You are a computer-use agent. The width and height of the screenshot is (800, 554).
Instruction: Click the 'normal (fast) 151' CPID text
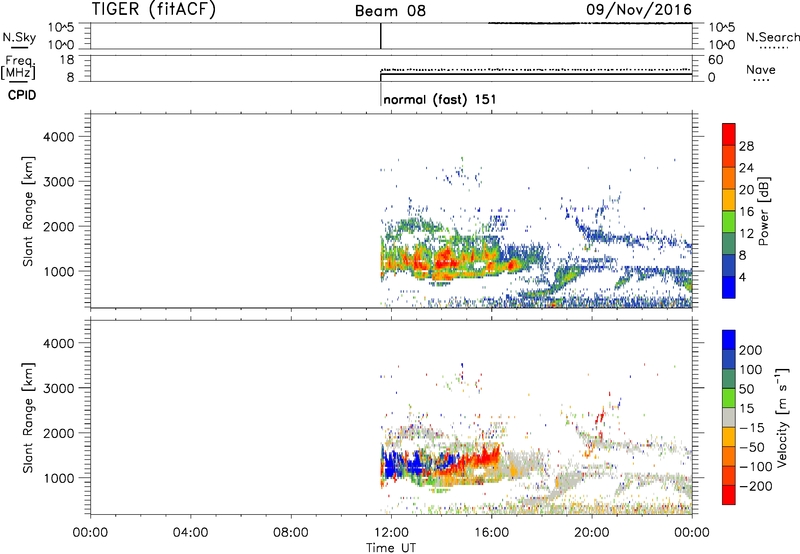click(x=439, y=99)
